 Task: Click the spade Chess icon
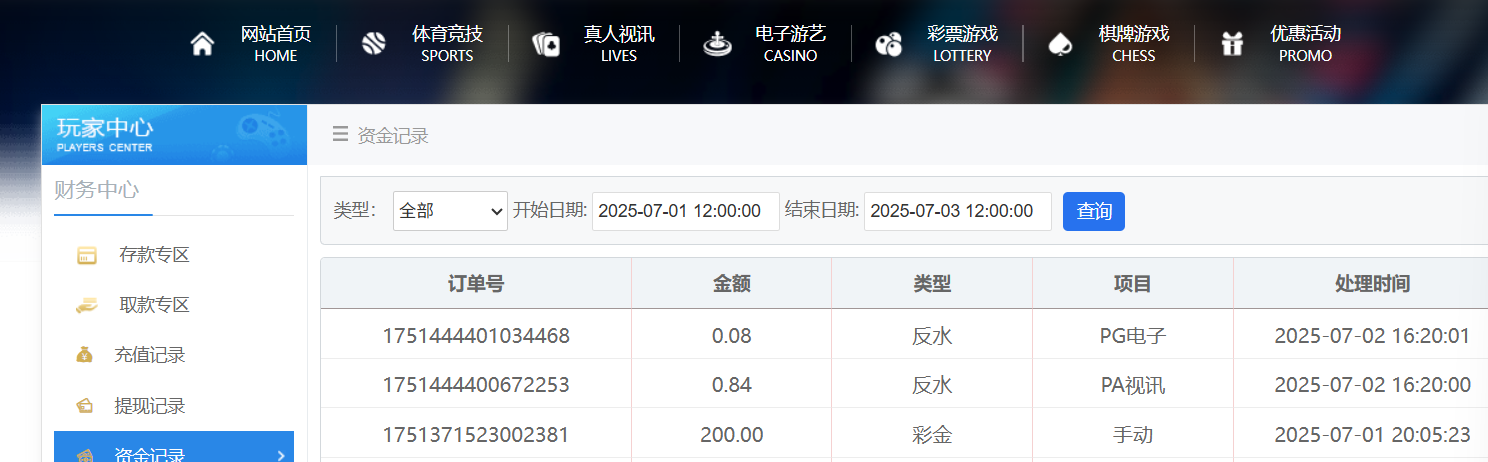click(1059, 44)
